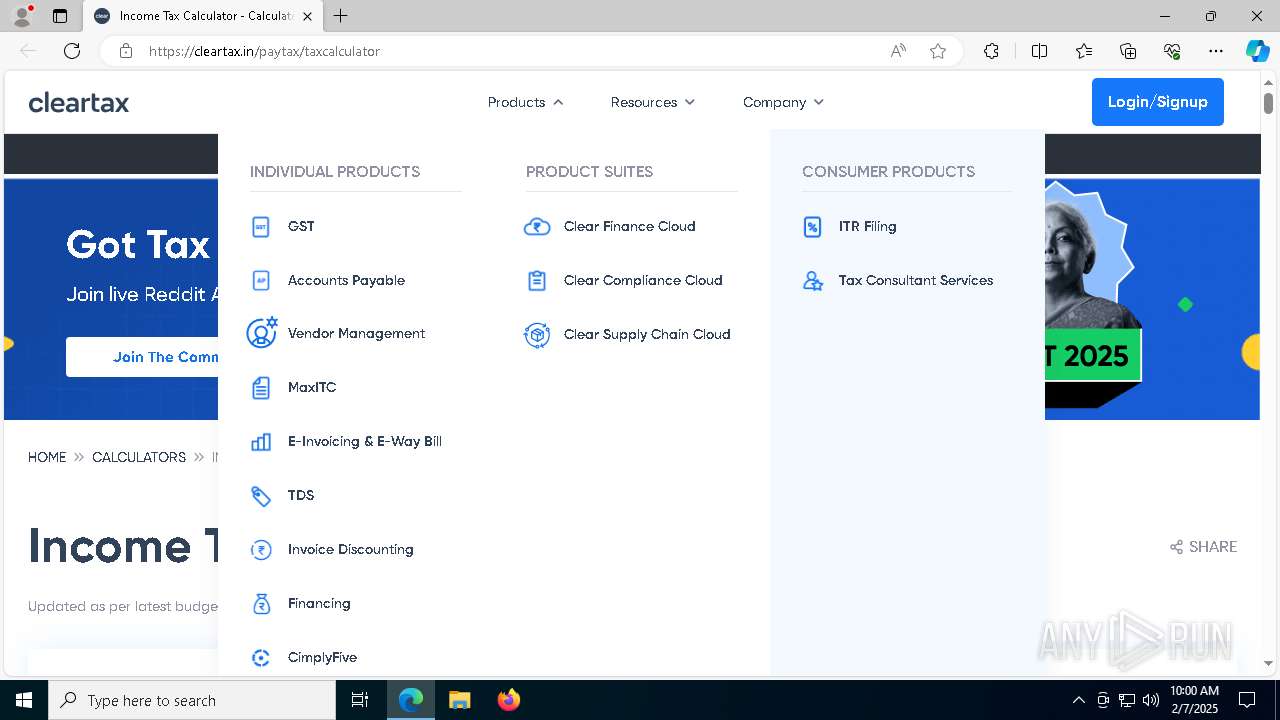Screen dimensions: 1280x720
Task: Go to Tax Consultant Services
Action: coord(916,281)
